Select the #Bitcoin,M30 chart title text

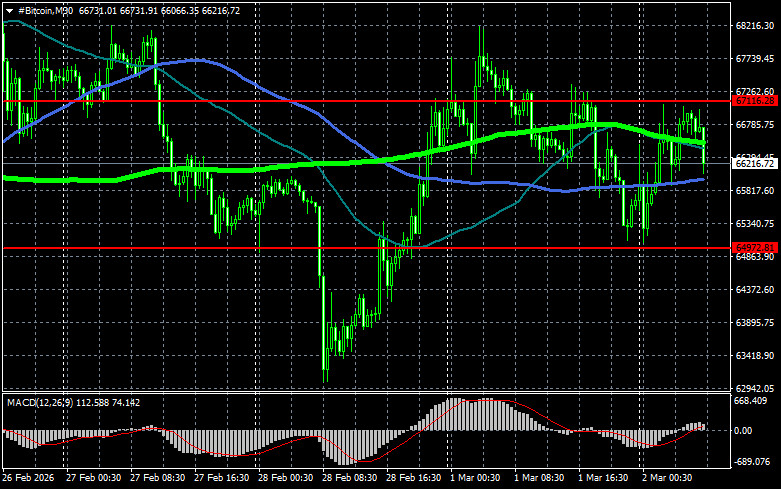click(x=45, y=10)
